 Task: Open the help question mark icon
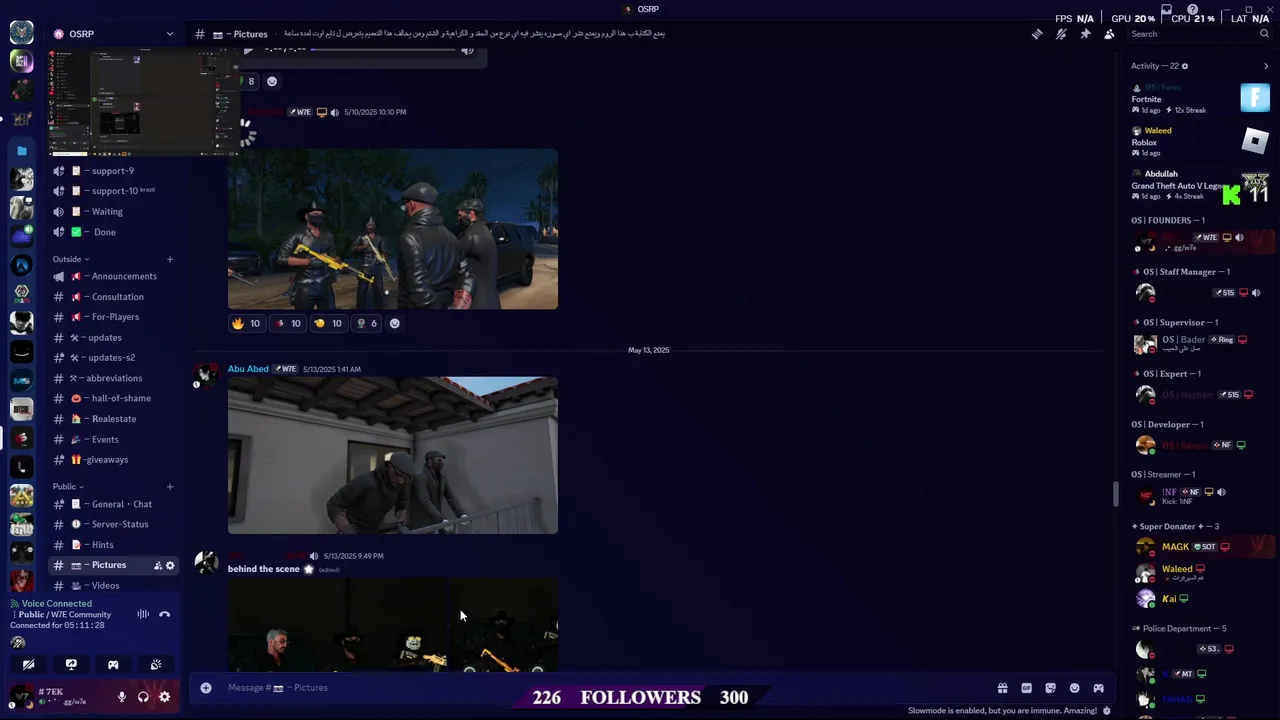pyautogui.click(x=1192, y=9)
